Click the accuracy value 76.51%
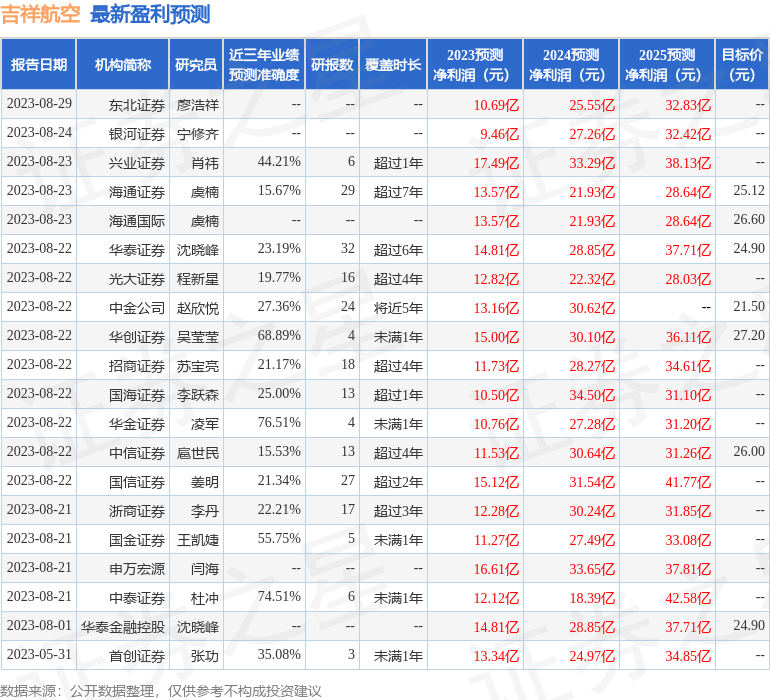The width and height of the screenshot is (770, 700). [279, 422]
